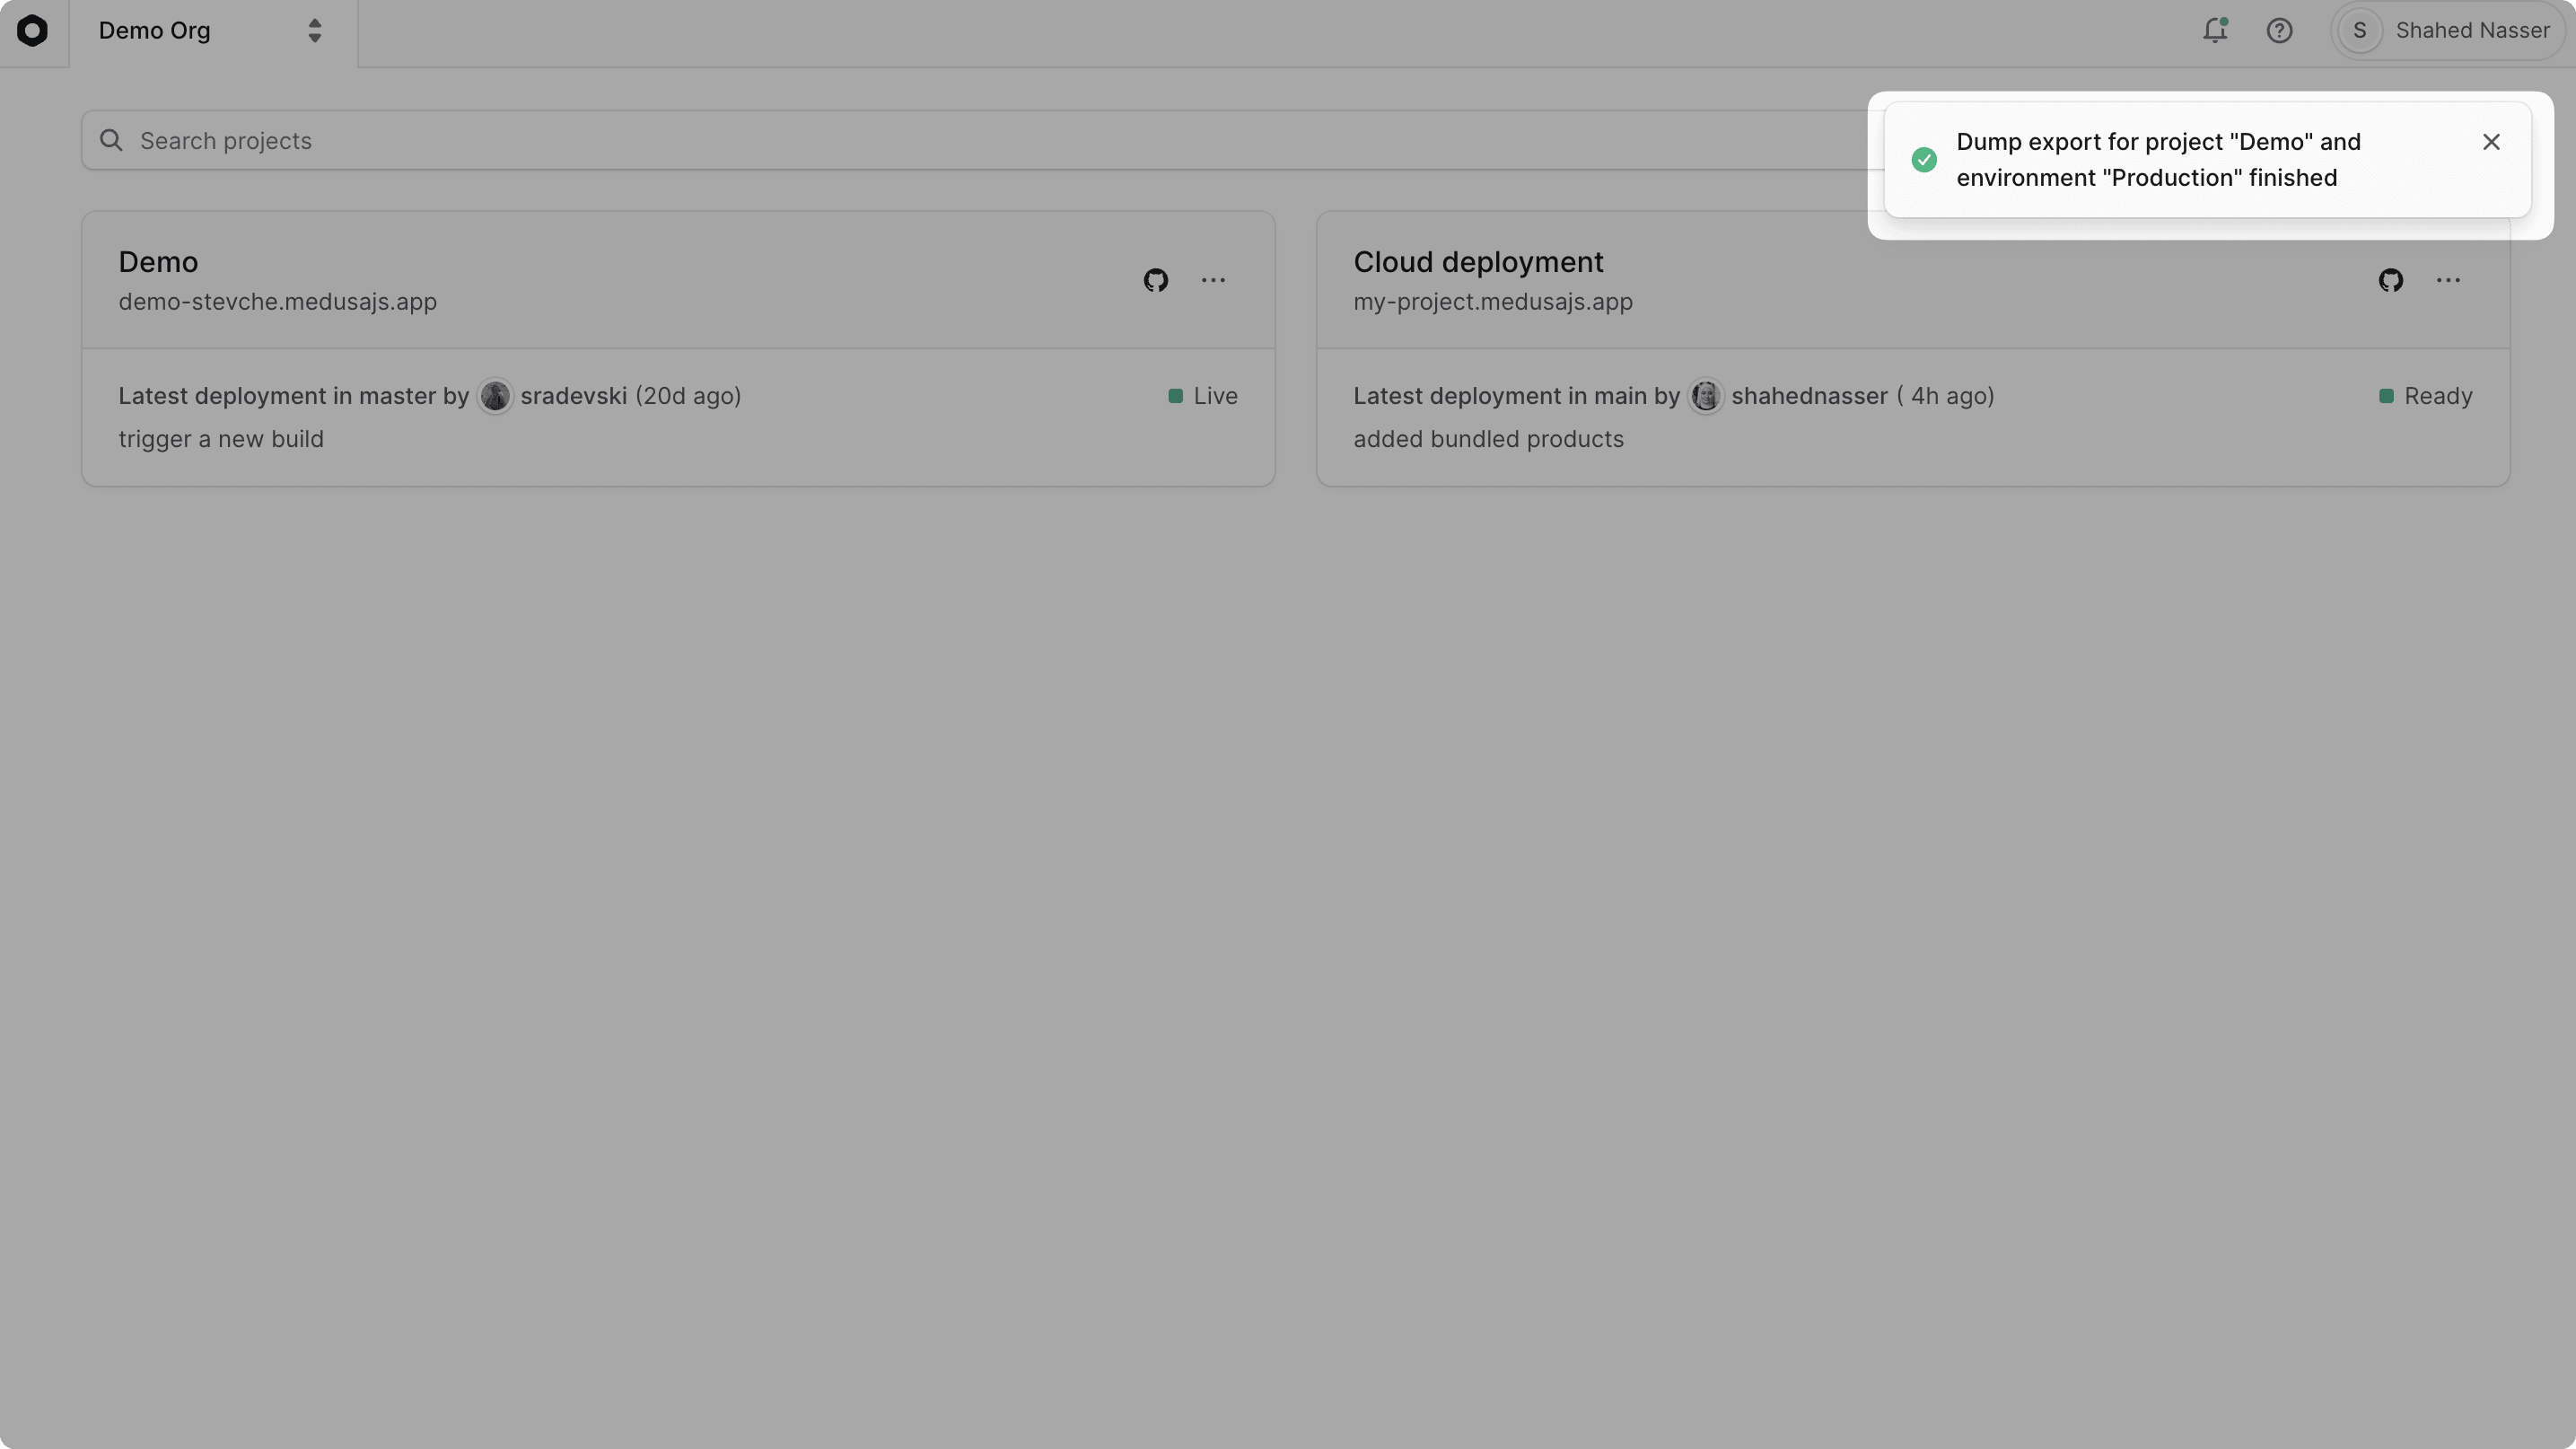Click the search magnifier icon
The height and width of the screenshot is (1449, 2576).
coord(111,141)
